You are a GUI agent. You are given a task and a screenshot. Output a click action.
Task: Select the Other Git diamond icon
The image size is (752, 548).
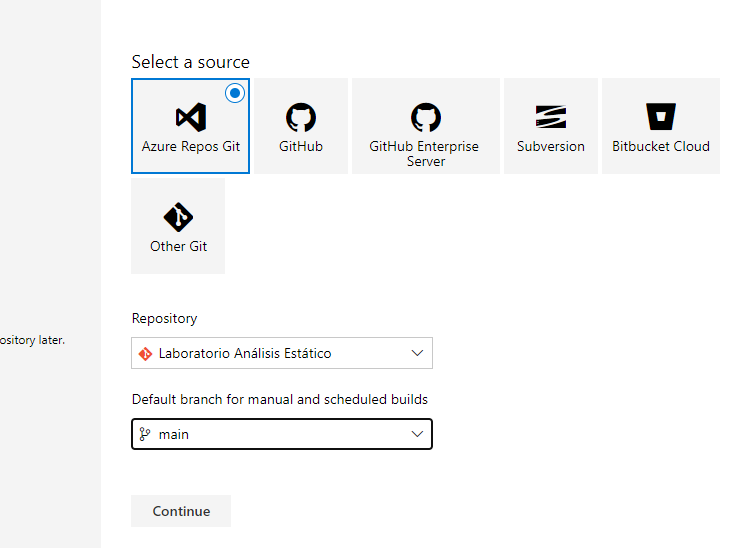(178, 217)
